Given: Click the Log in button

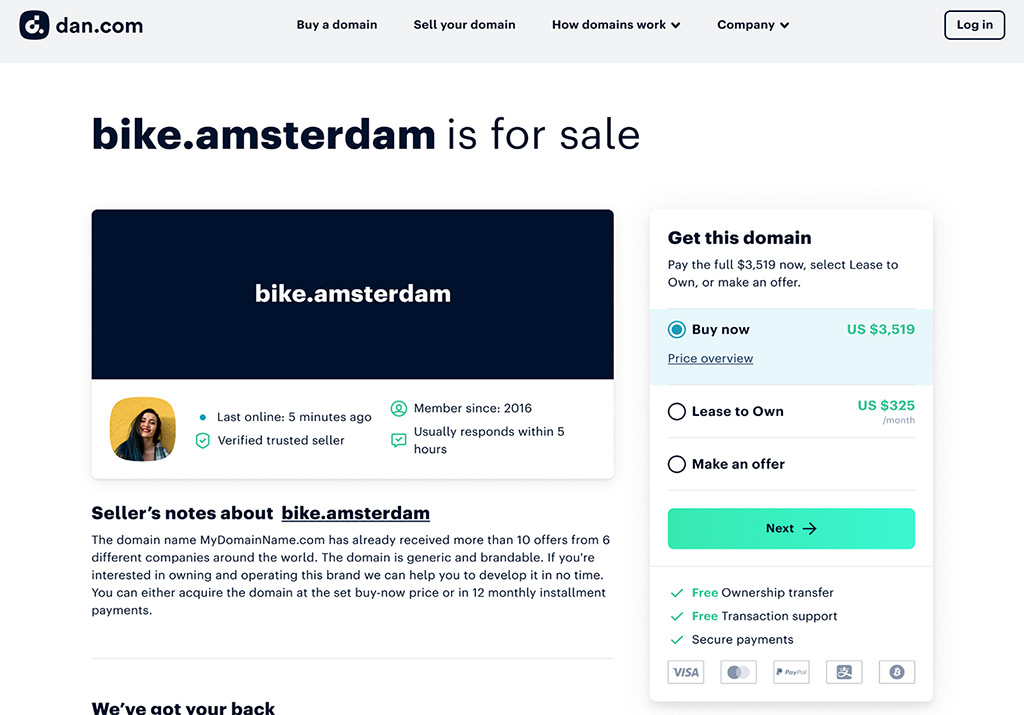Looking at the screenshot, I should [974, 25].
